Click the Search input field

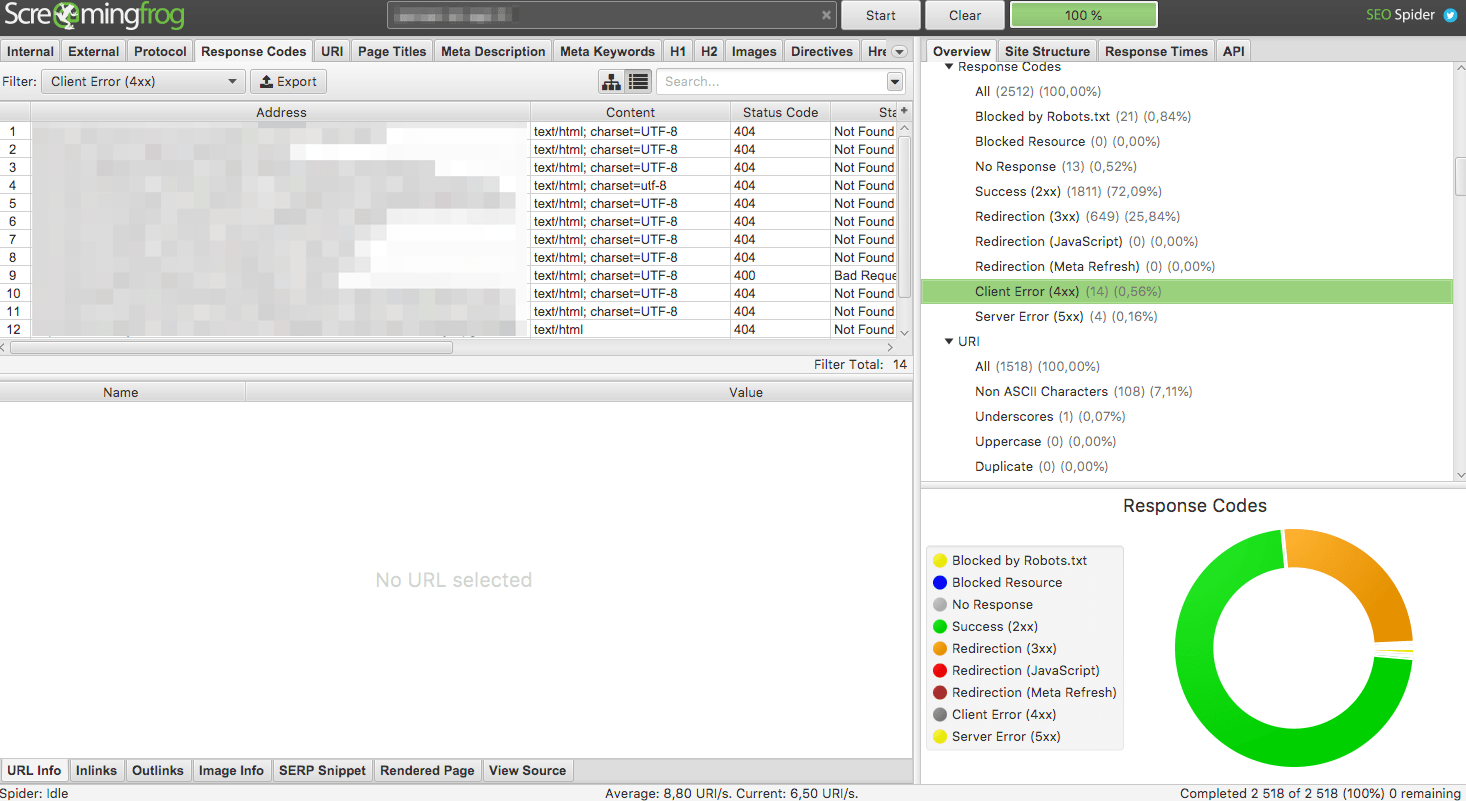point(770,82)
